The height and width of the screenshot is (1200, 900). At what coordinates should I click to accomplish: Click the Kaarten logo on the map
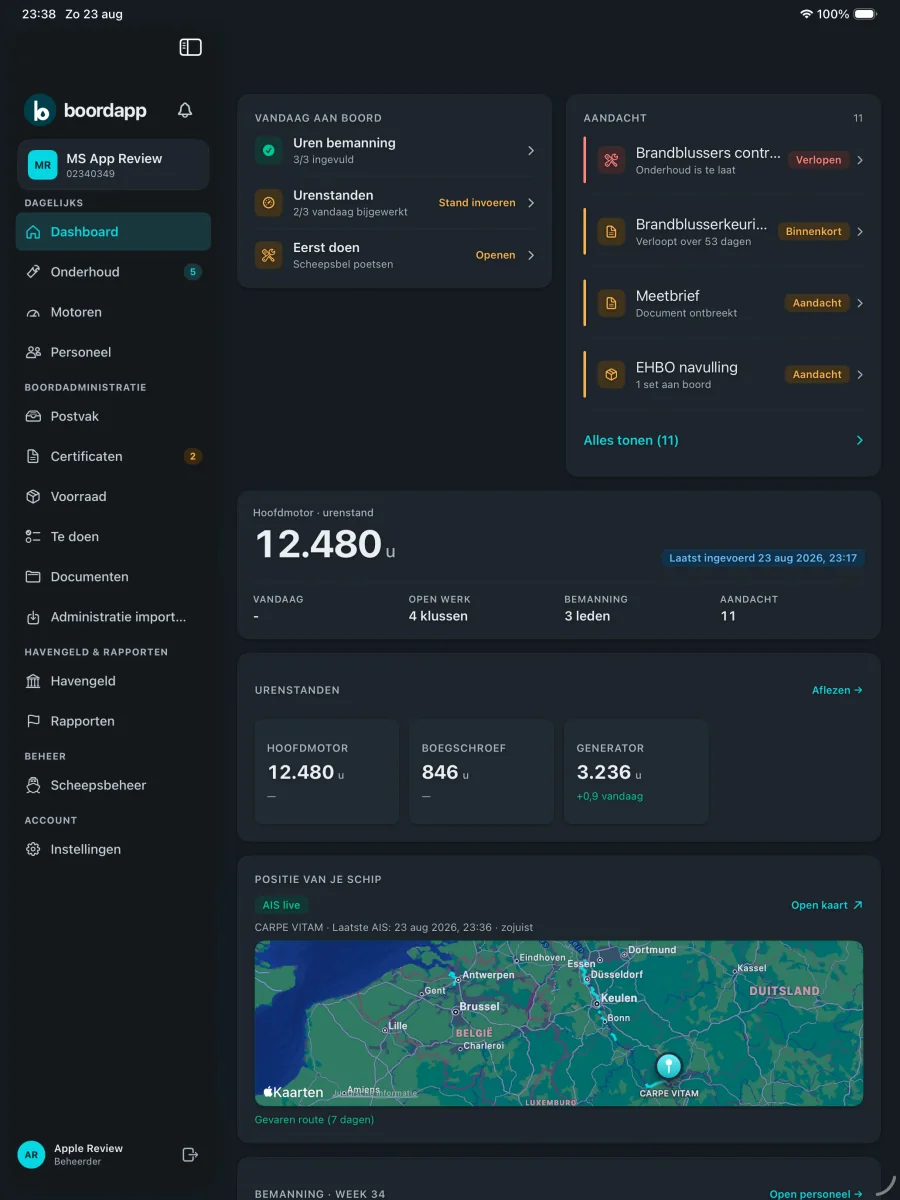(x=293, y=1092)
